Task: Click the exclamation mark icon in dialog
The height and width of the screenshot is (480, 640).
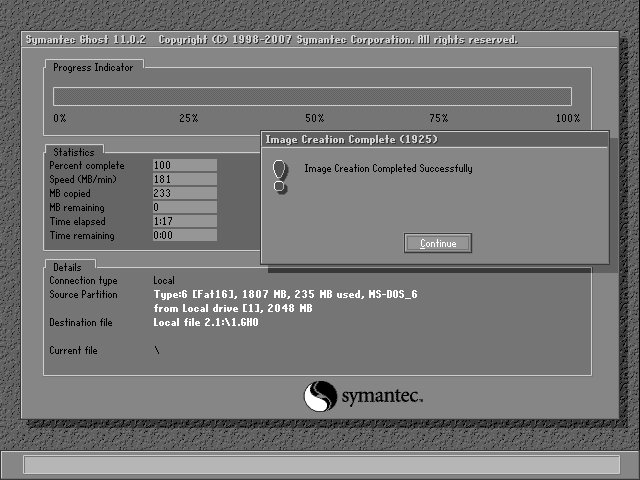Action: coord(280,176)
